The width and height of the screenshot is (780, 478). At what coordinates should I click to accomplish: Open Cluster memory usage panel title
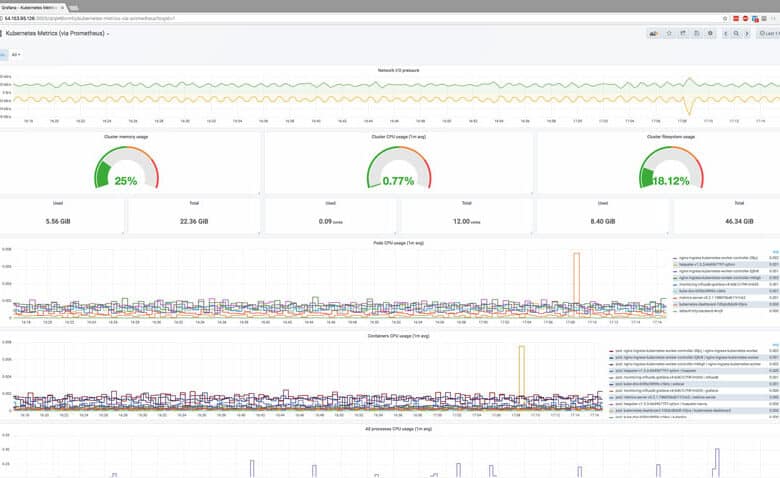126,137
